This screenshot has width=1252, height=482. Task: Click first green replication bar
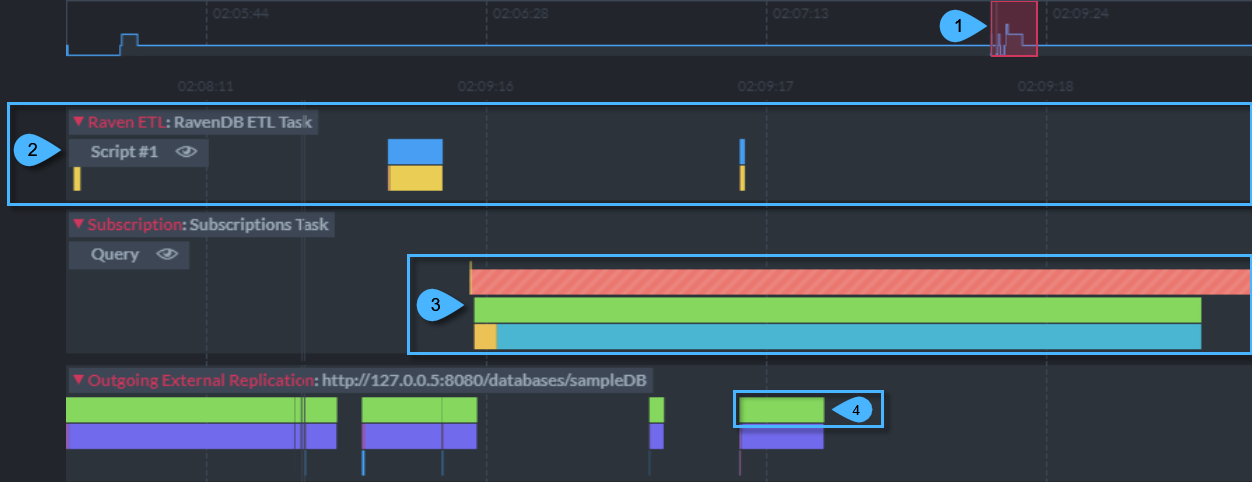[201, 410]
